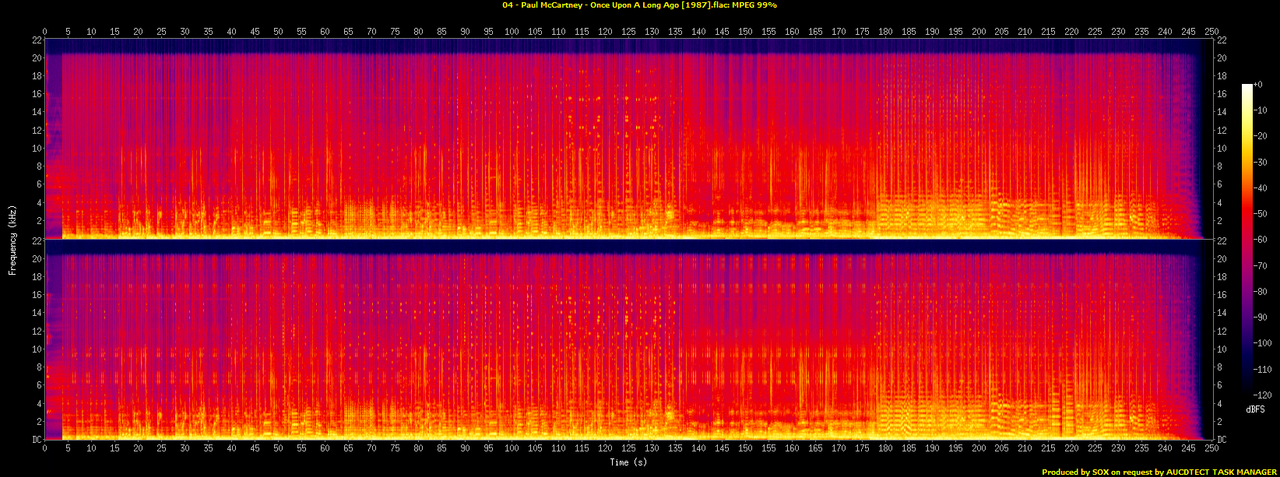Click the '-80' value on the dB scale
The width and height of the screenshot is (1280, 477).
pyautogui.click(x=1261, y=292)
